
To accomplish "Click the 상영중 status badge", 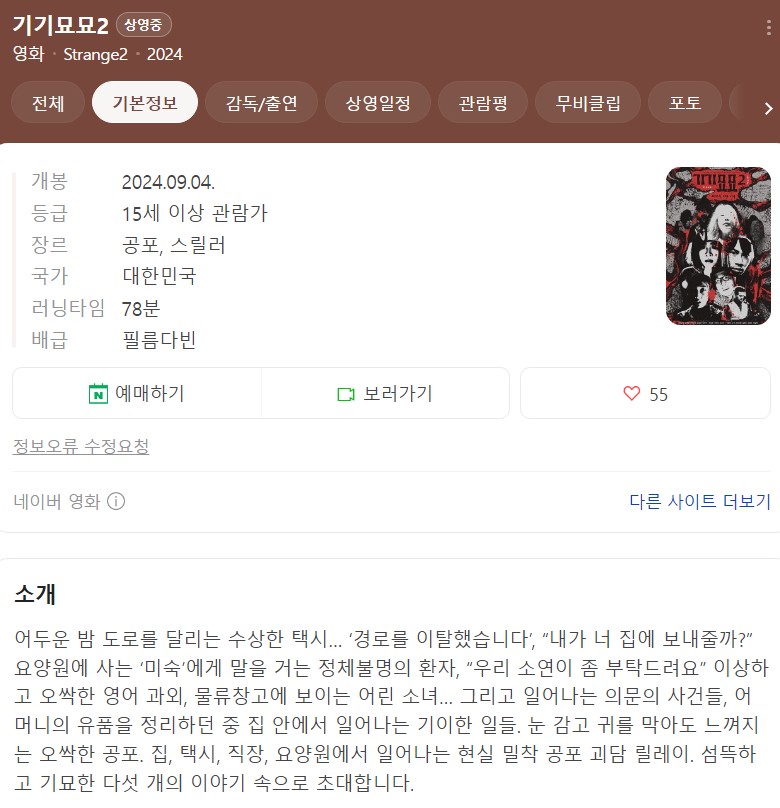I will [x=144, y=25].
